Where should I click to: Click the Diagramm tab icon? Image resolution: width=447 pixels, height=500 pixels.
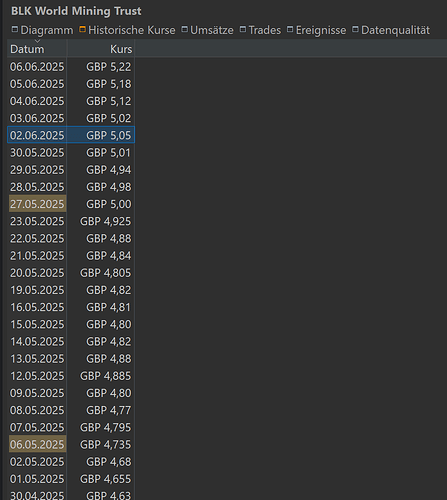(15, 30)
